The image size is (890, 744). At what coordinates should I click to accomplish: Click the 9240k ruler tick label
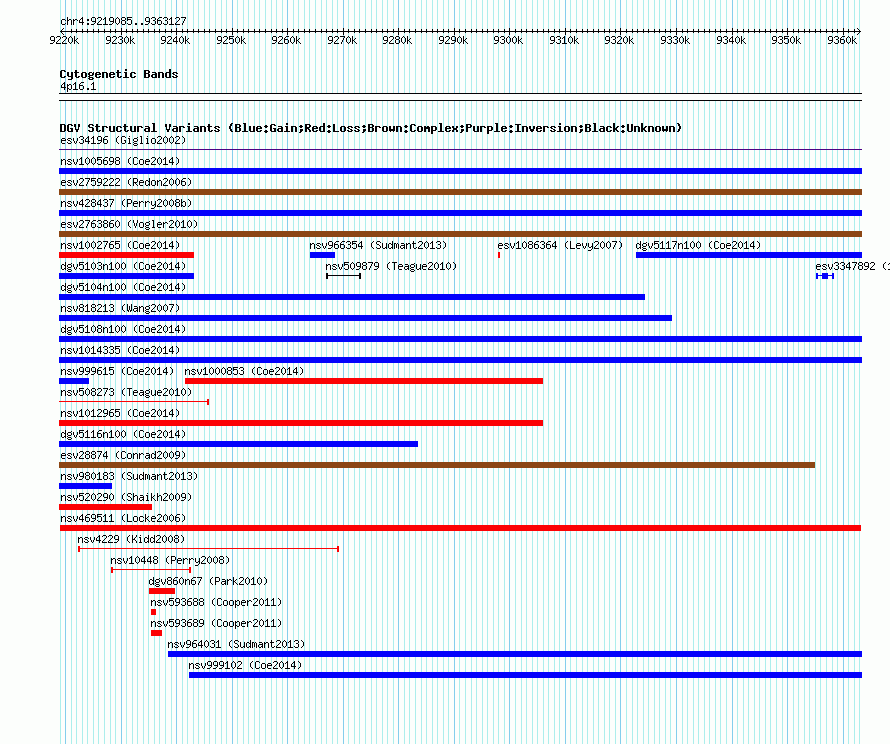175,40
